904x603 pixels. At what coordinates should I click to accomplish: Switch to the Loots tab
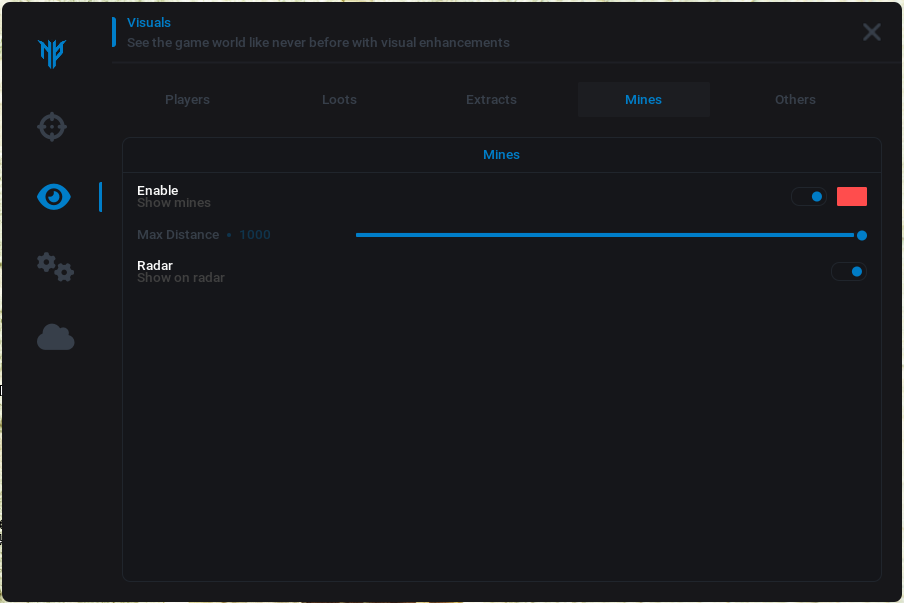tap(339, 100)
